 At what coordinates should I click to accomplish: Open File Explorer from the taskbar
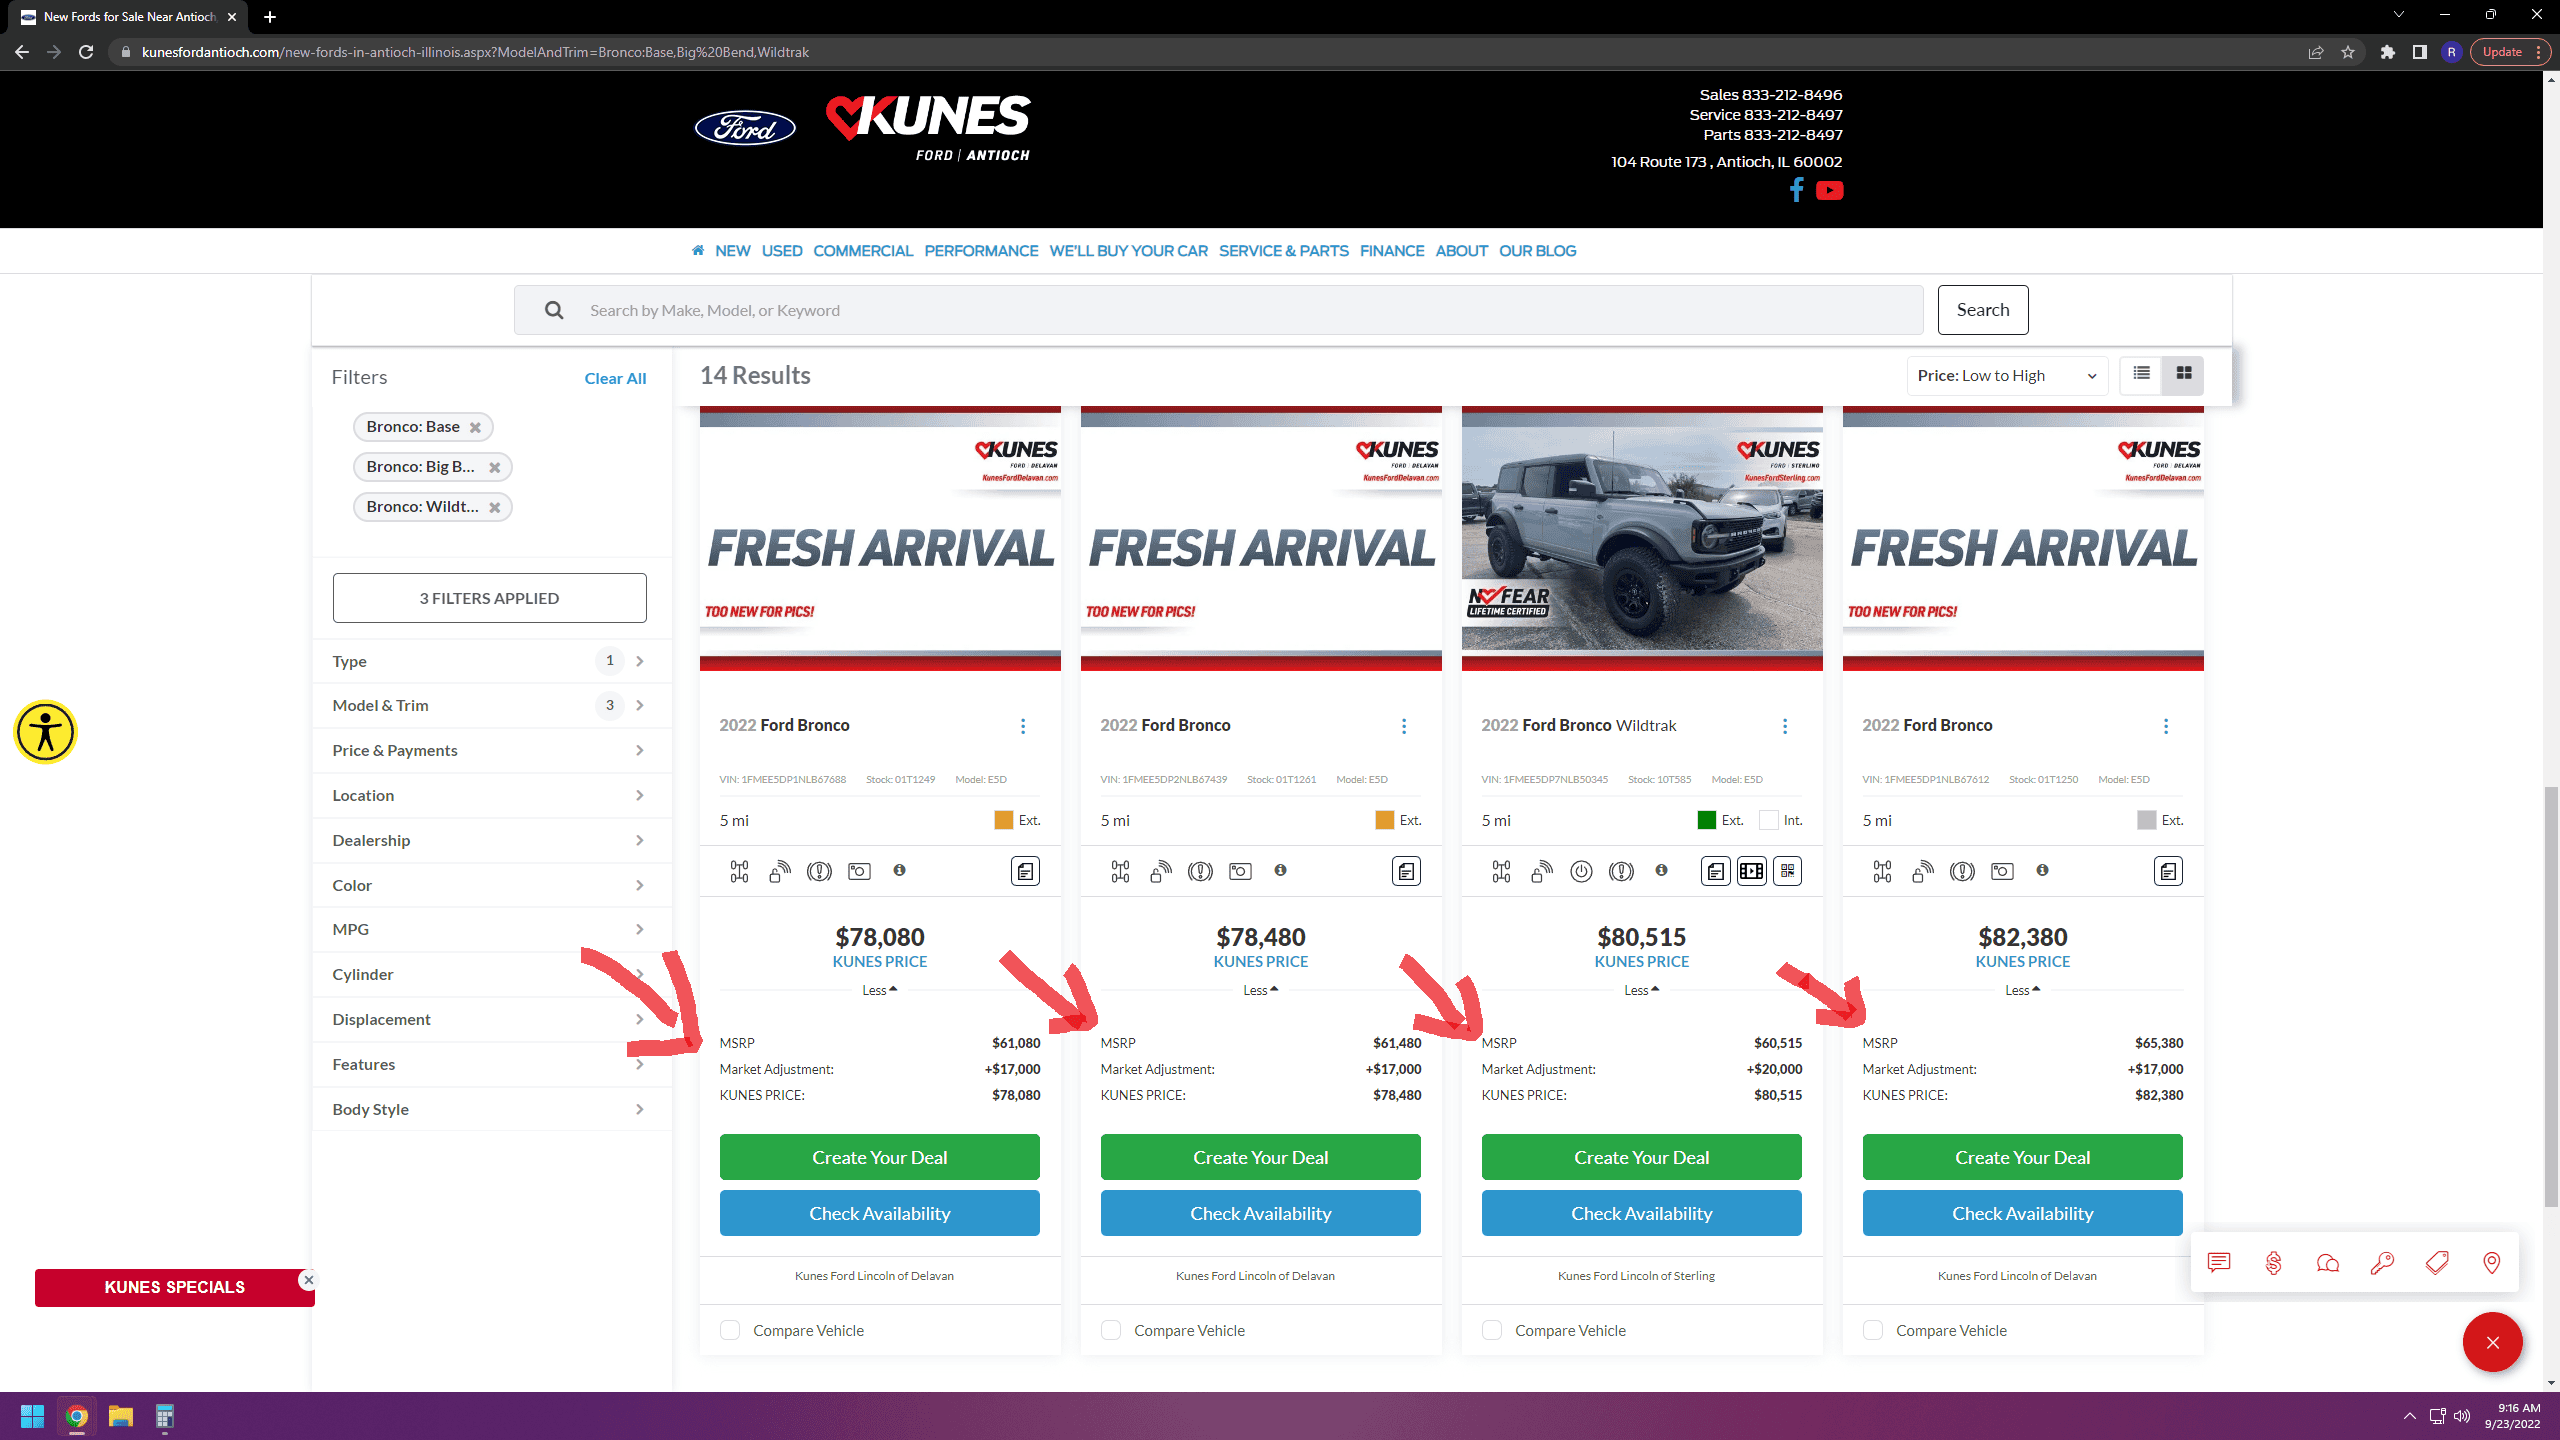click(121, 1416)
